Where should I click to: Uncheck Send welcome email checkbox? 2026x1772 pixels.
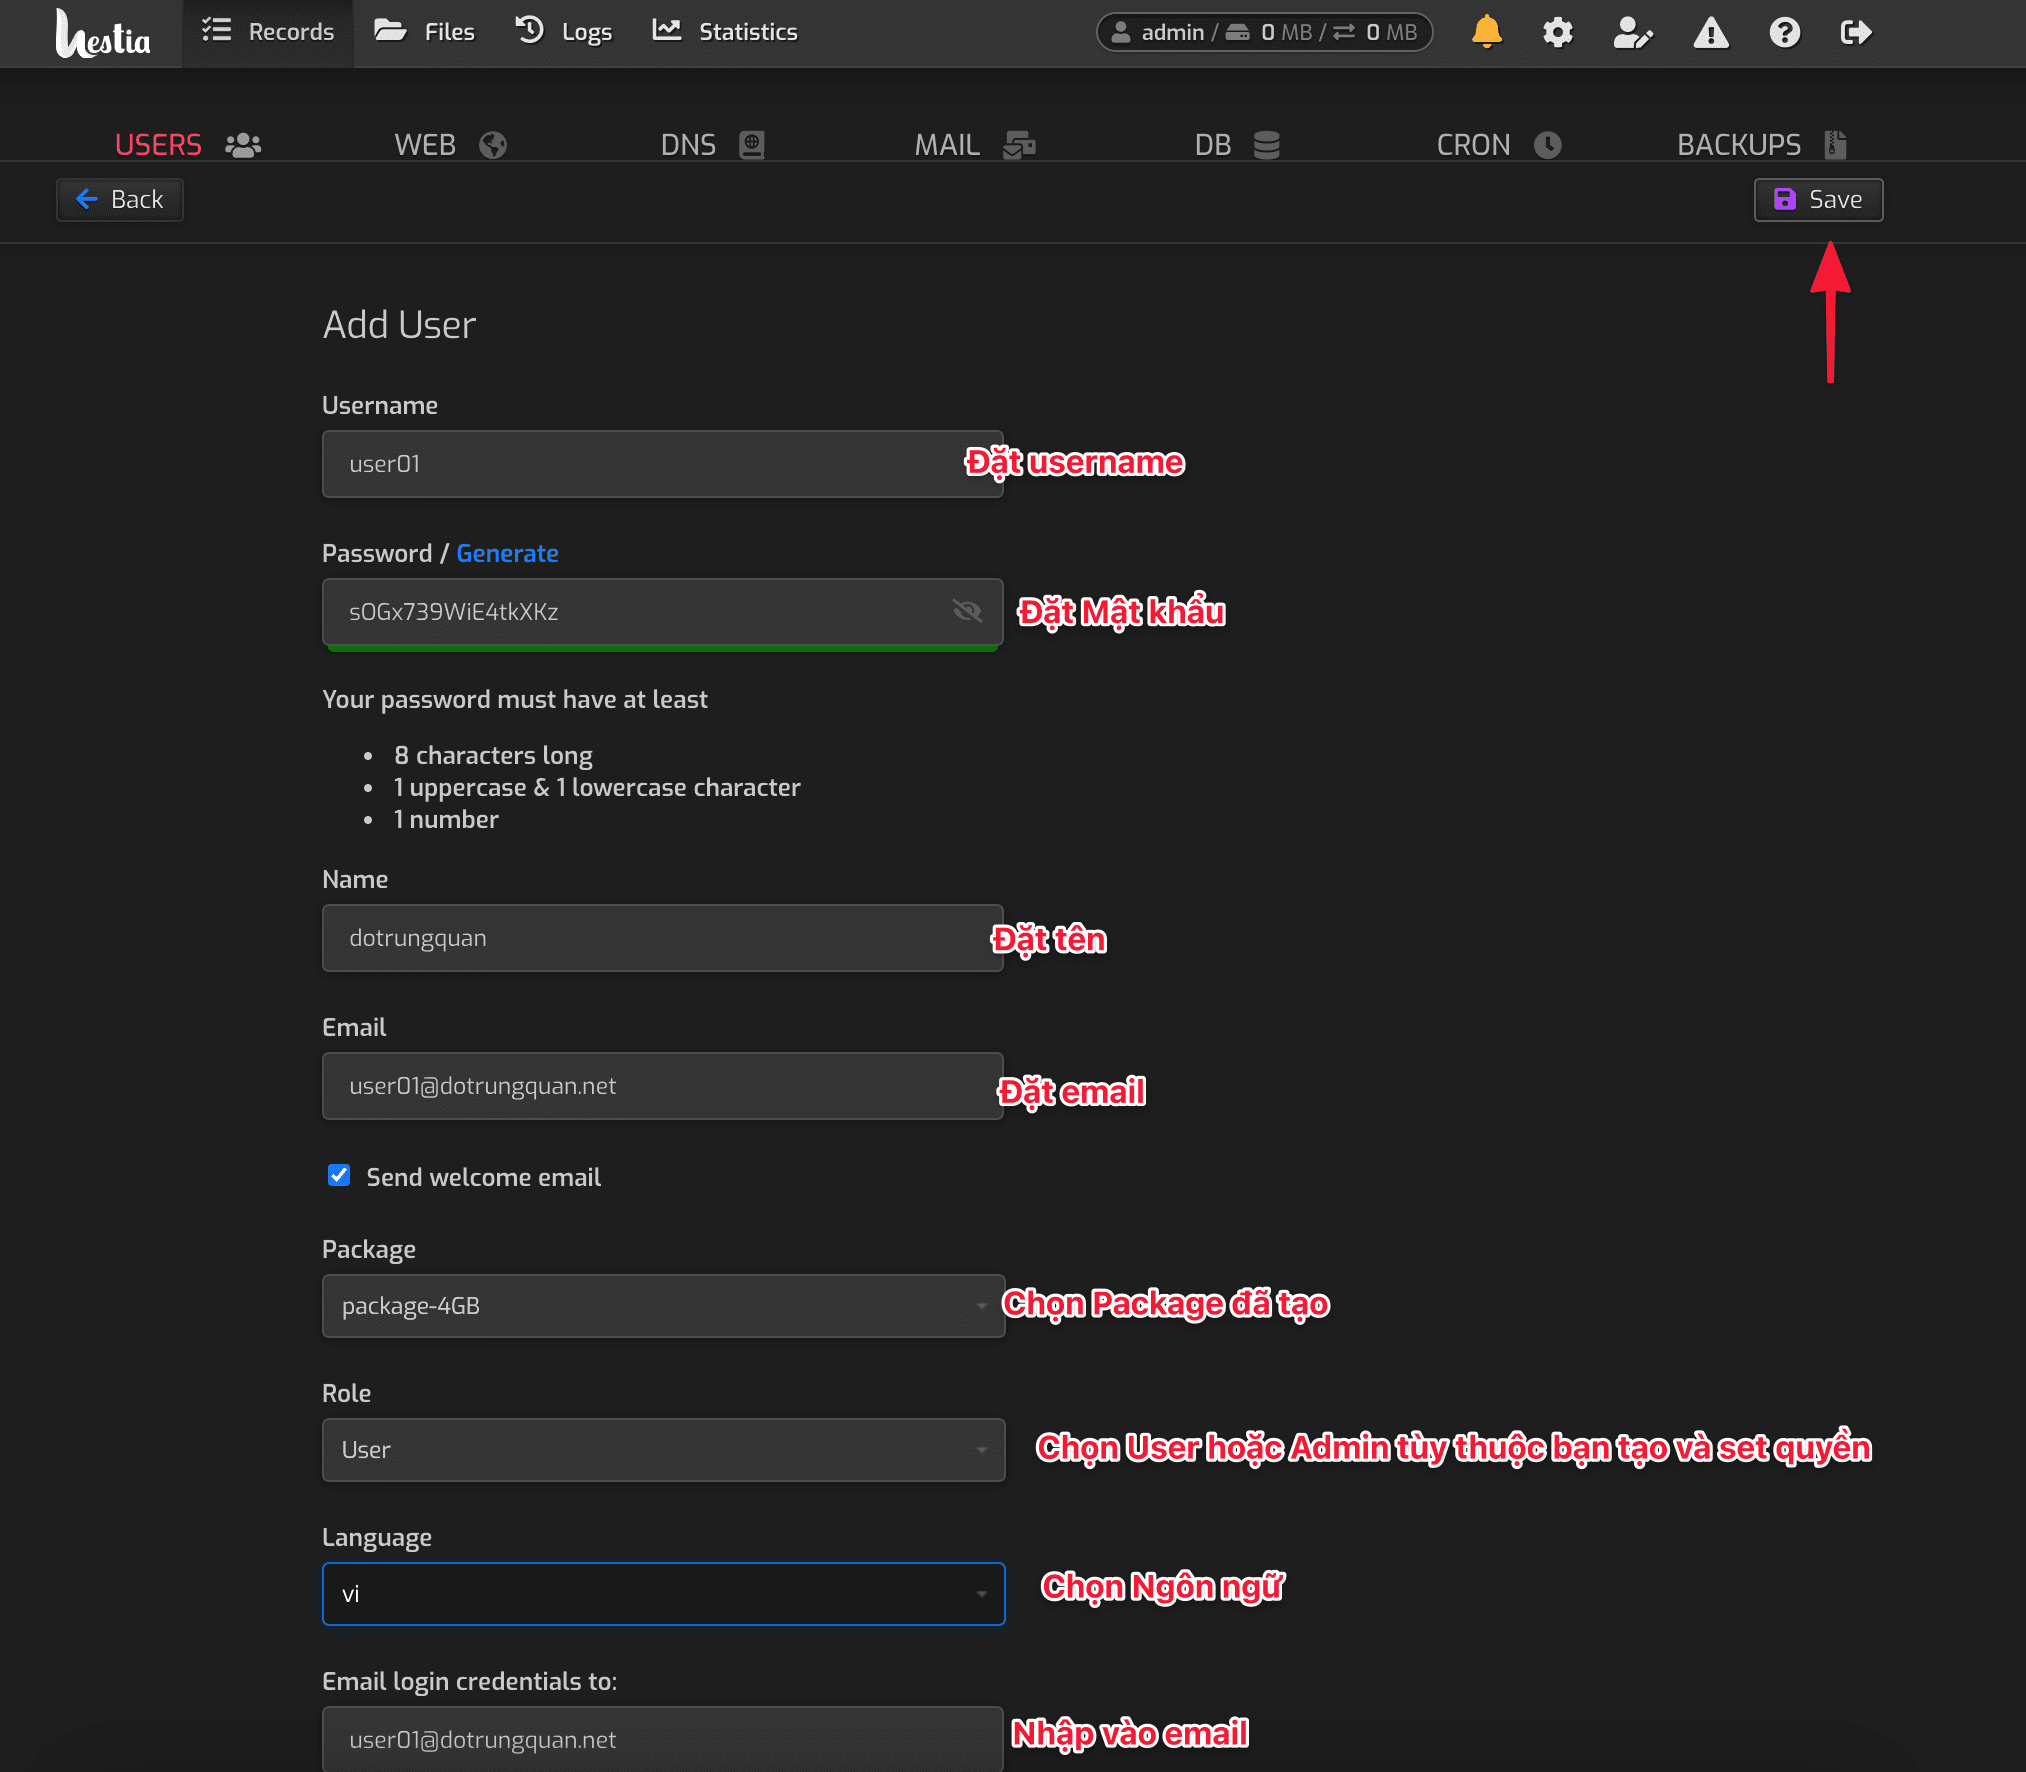(x=339, y=1175)
